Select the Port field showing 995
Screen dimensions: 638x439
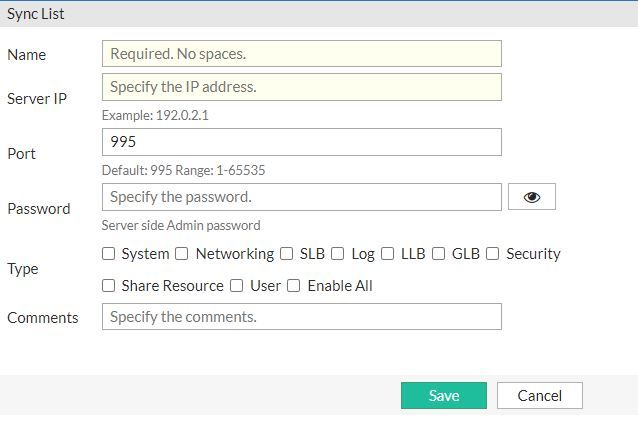coord(301,142)
